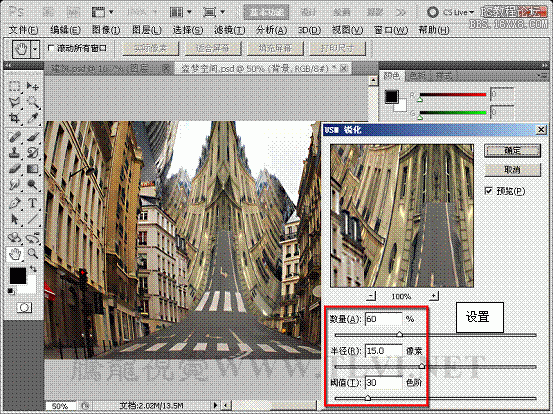
Task: Uncheck the preview checkbox in USM dialog
Action: [489, 191]
